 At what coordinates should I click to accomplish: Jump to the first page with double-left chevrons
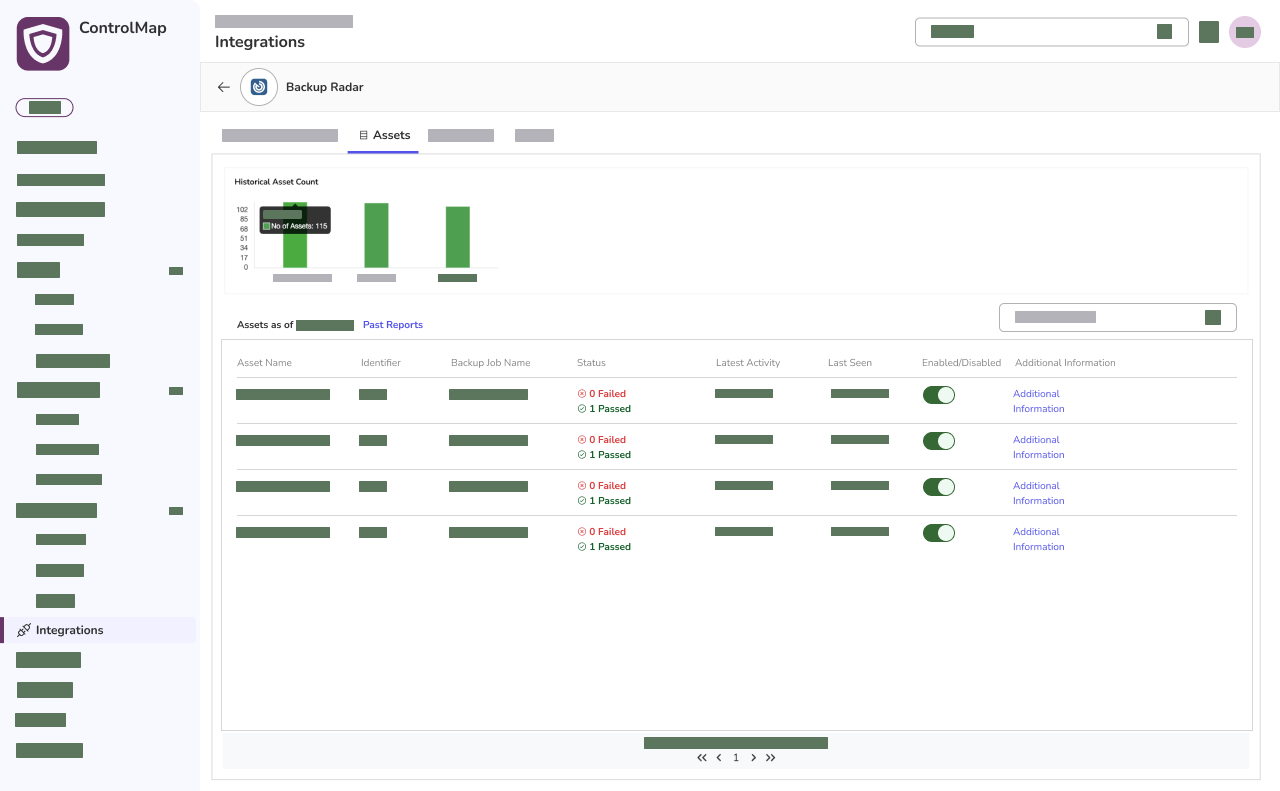(702, 758)
